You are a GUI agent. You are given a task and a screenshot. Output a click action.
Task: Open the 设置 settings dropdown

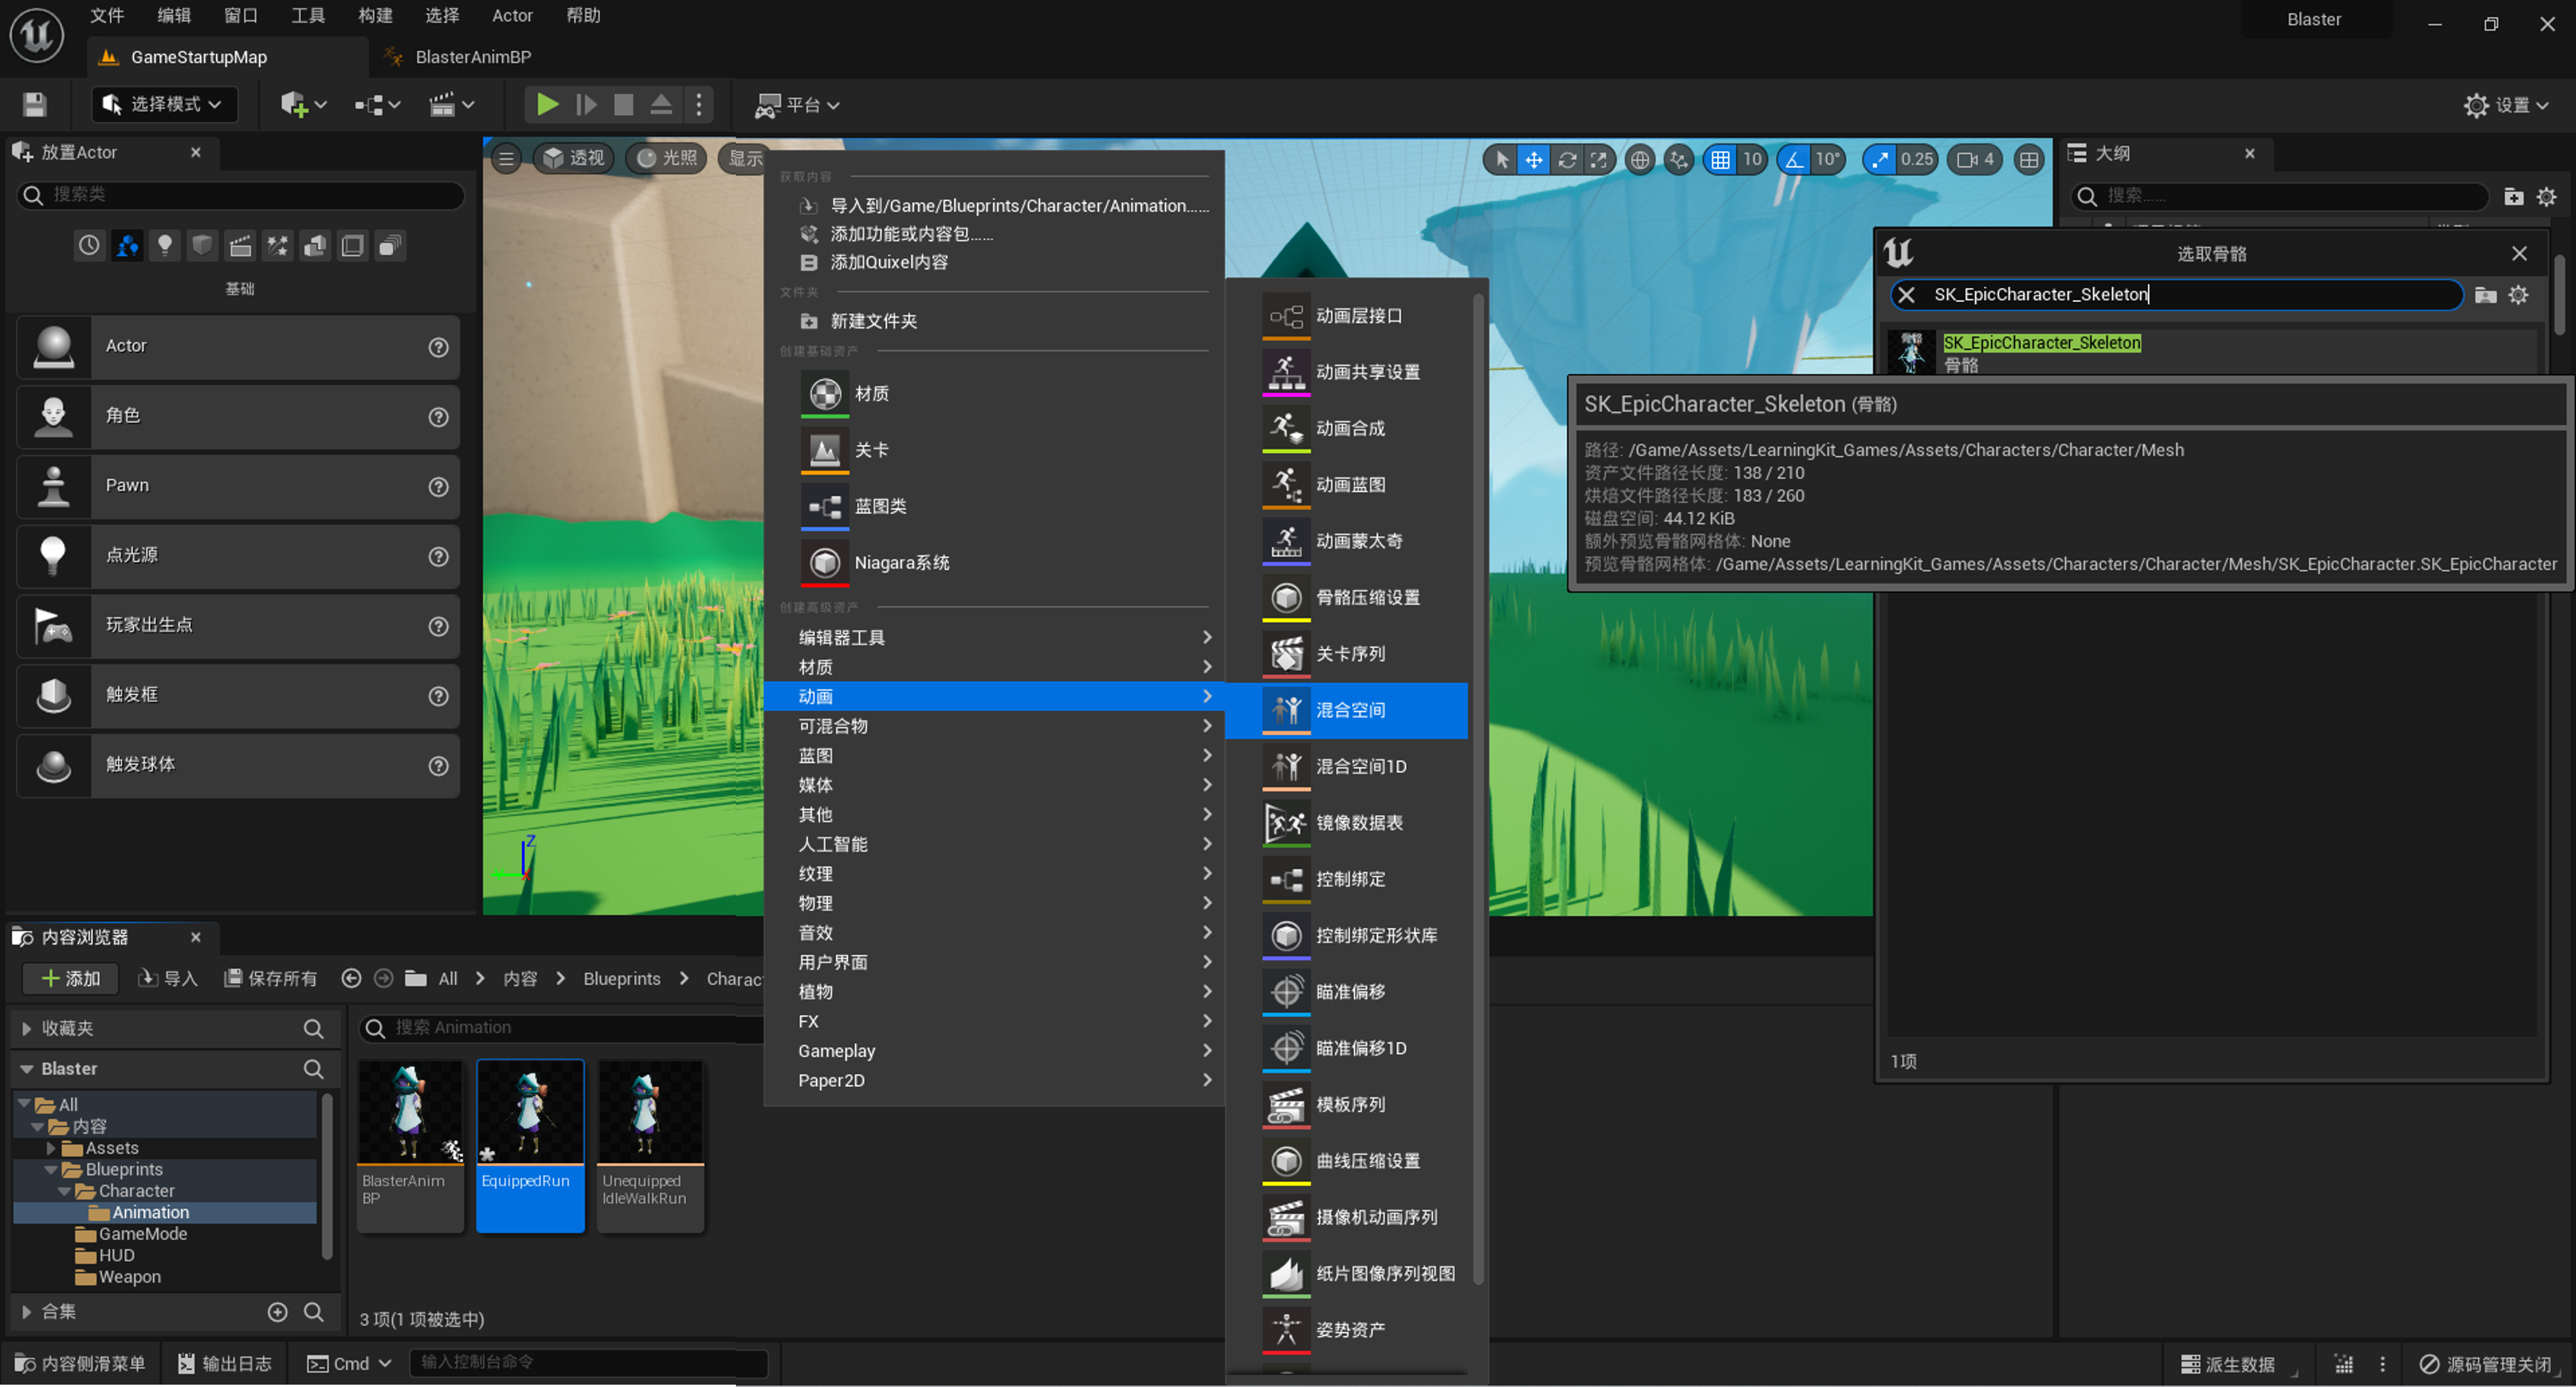pos(2506,105)
